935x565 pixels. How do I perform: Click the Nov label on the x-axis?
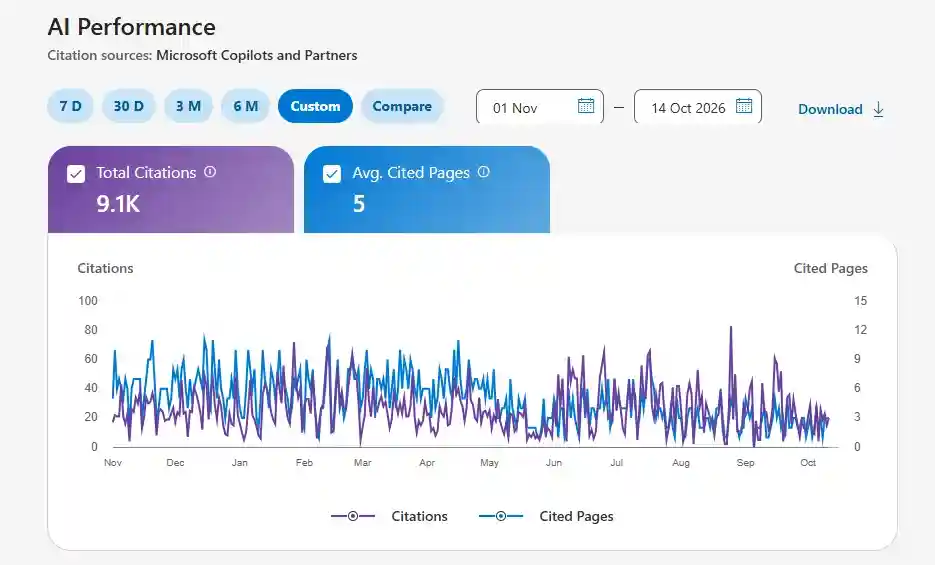click(113, 462)
